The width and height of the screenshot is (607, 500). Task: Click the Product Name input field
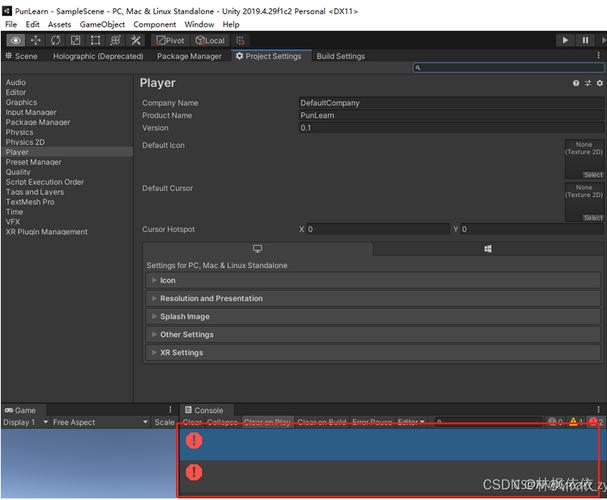450,115
